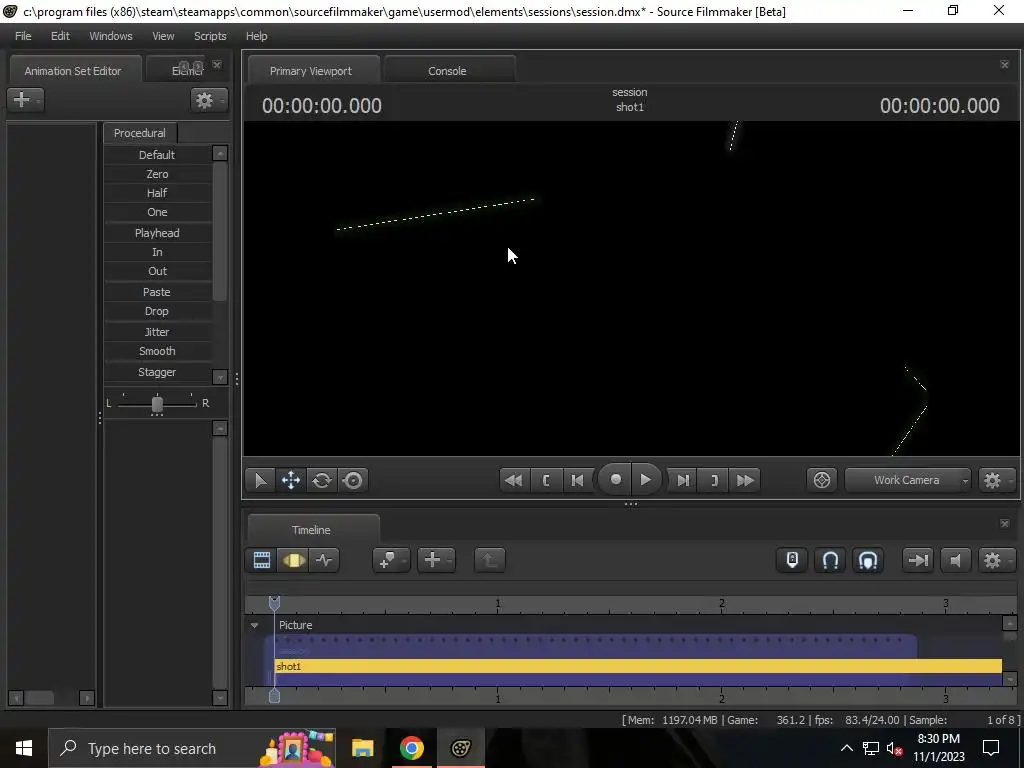Select the Procedural presets tab
The height and width of the screenshot is (768, 1024).
pyautogui.click(x=140, y=133)
